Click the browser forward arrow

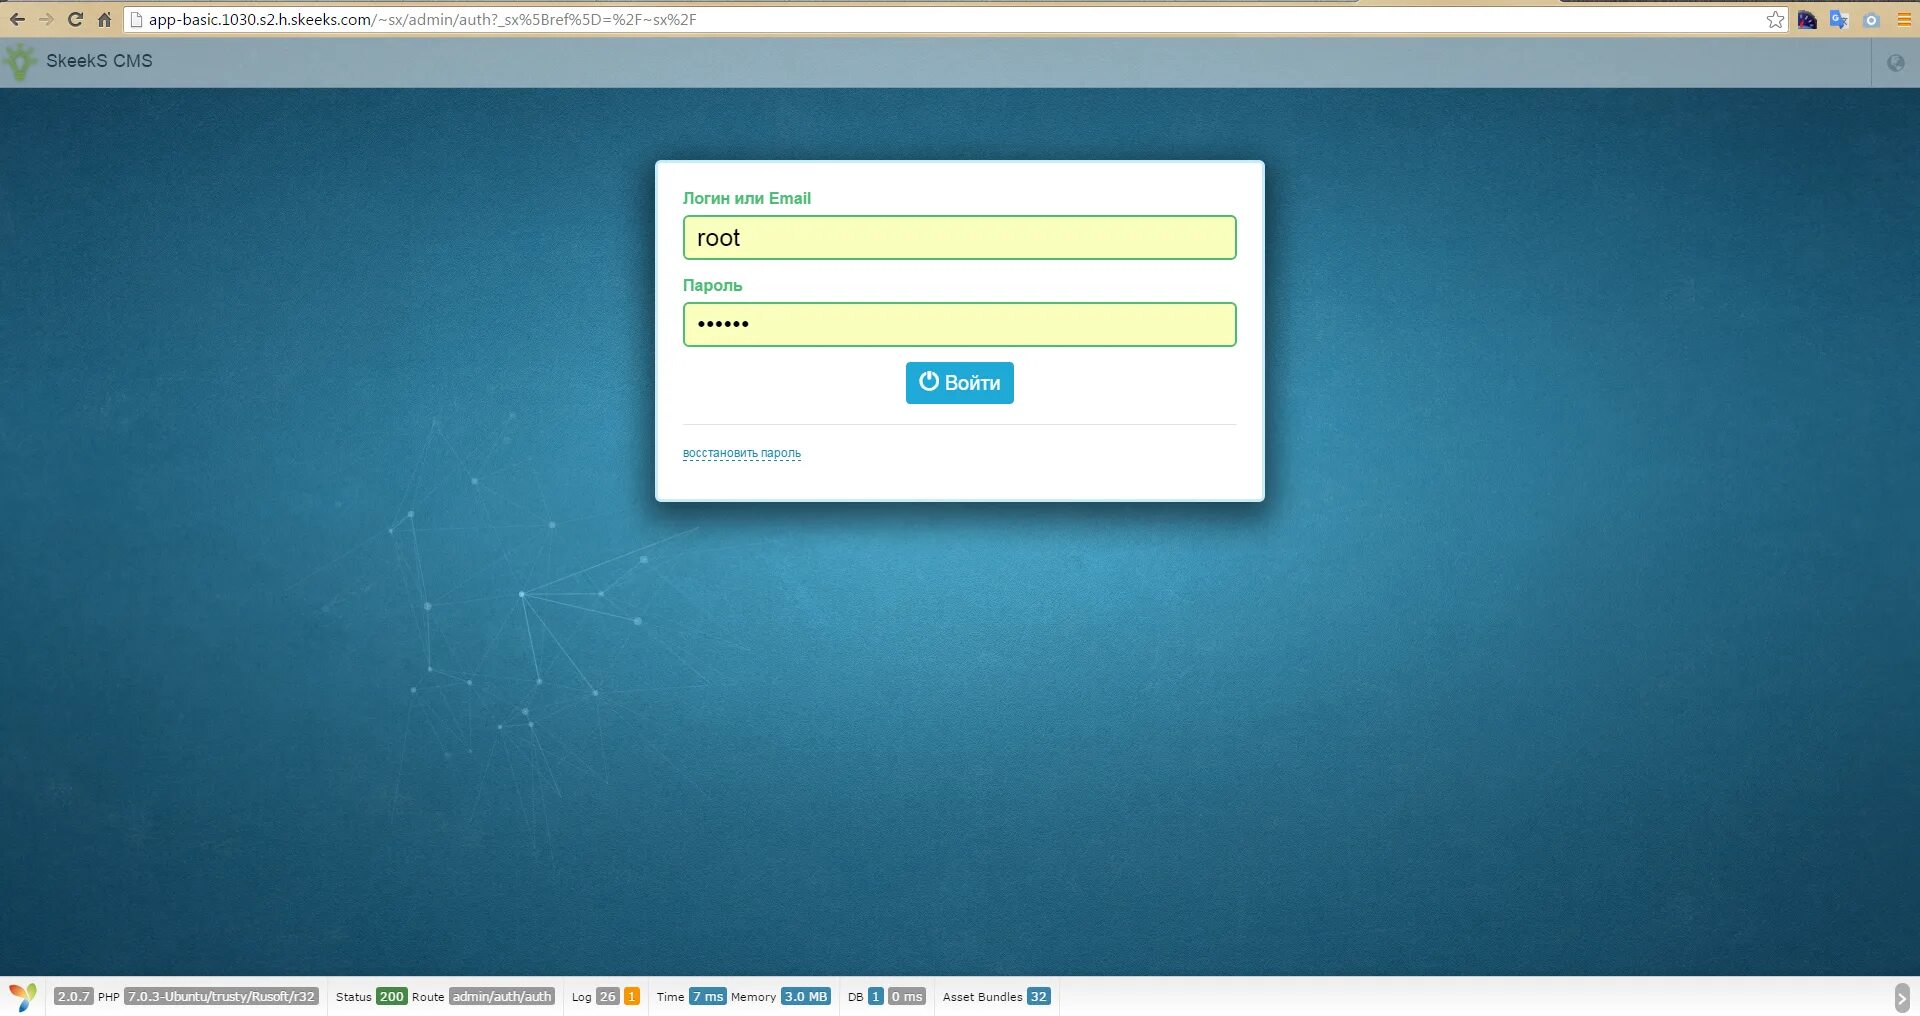click(x=46, y=19)
